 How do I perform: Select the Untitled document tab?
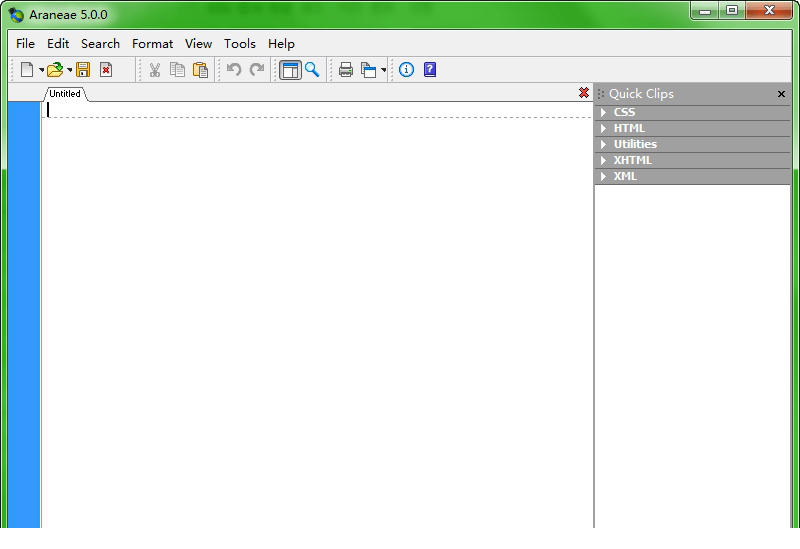click(x=65, y=94)
